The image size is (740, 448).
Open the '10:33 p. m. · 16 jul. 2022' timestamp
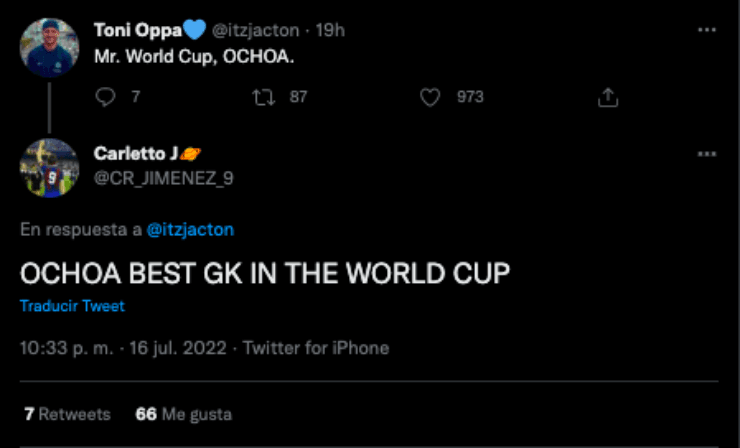123,348
